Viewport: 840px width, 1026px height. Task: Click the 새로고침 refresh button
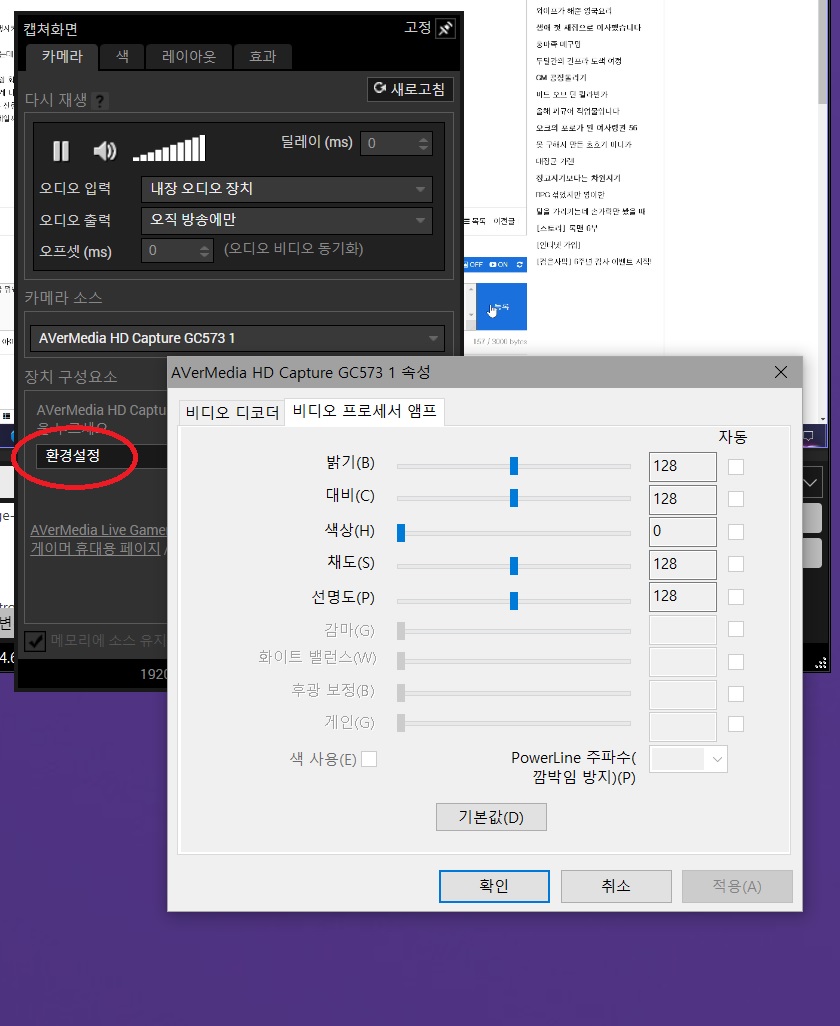tap(410, 89)
